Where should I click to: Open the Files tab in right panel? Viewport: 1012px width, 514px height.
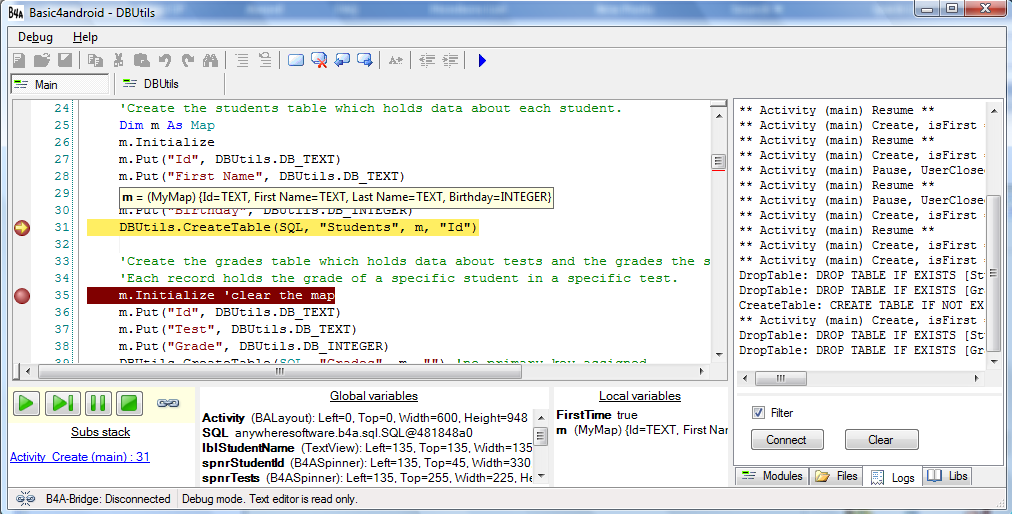pos(837,477)
